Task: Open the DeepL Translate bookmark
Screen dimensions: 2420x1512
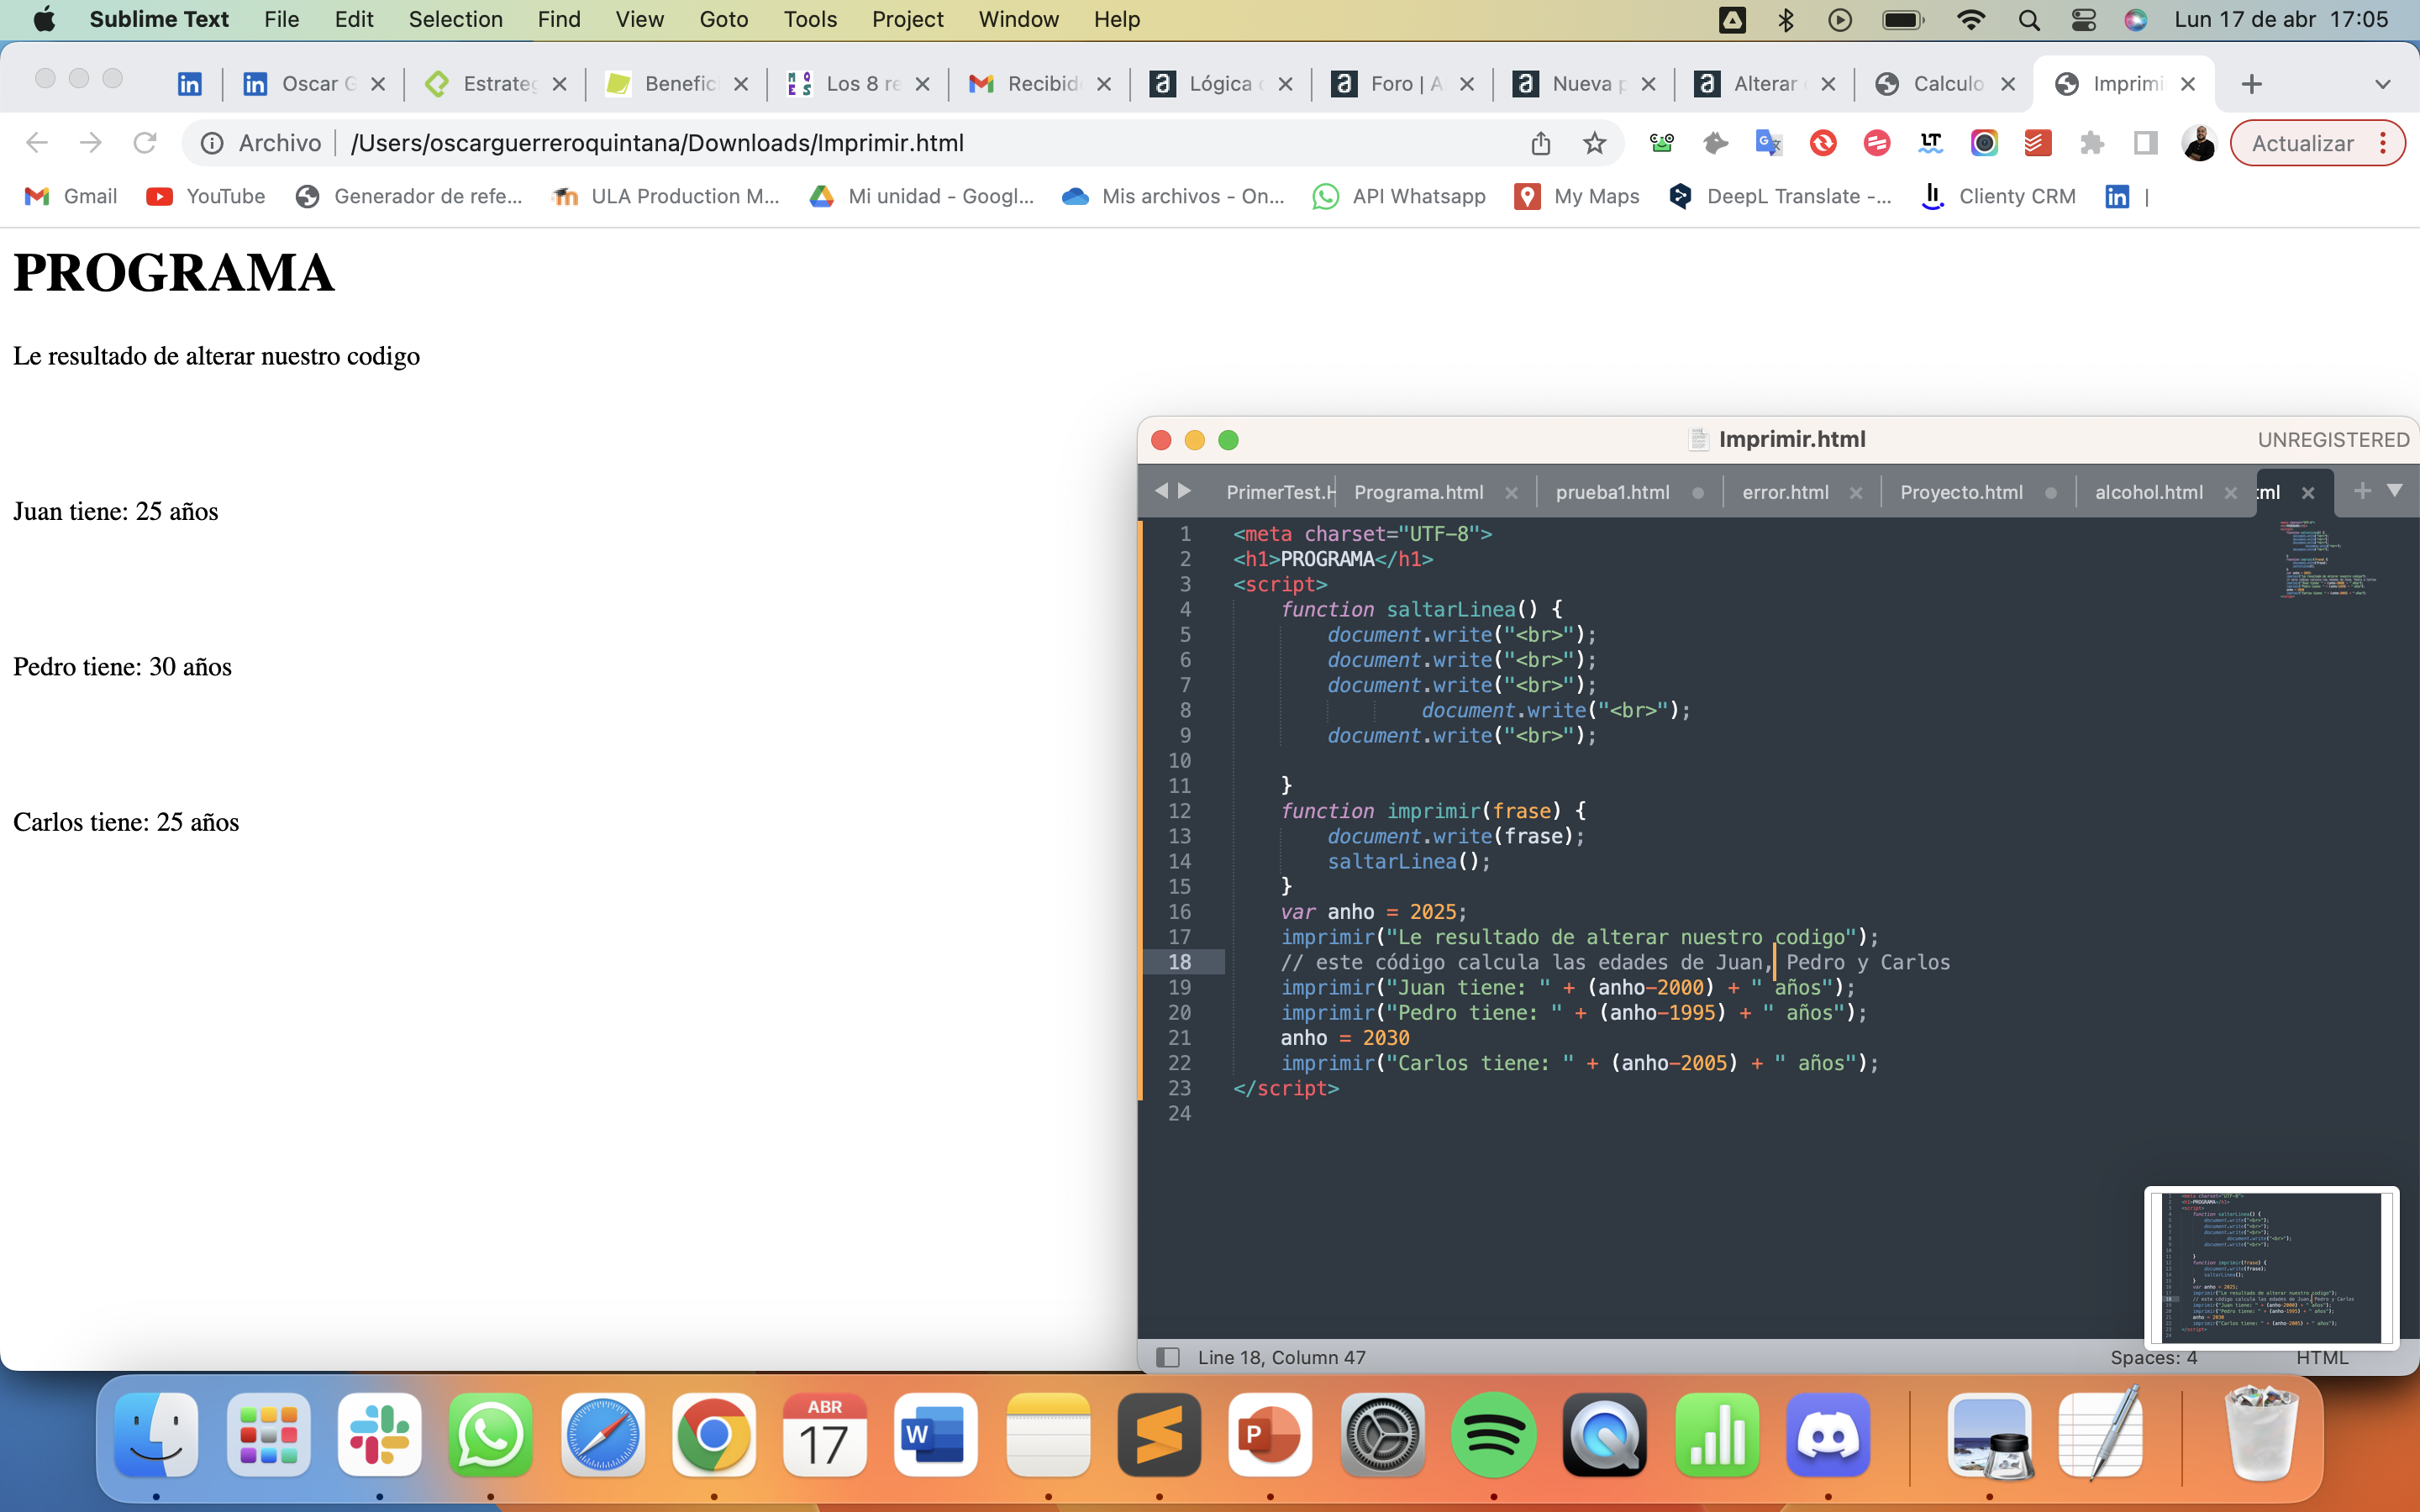Action: point(1780,196)
